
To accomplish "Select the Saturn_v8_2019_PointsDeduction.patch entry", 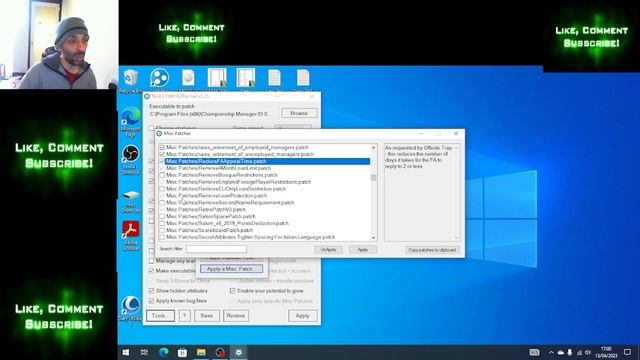I will (x=227, y=223).
